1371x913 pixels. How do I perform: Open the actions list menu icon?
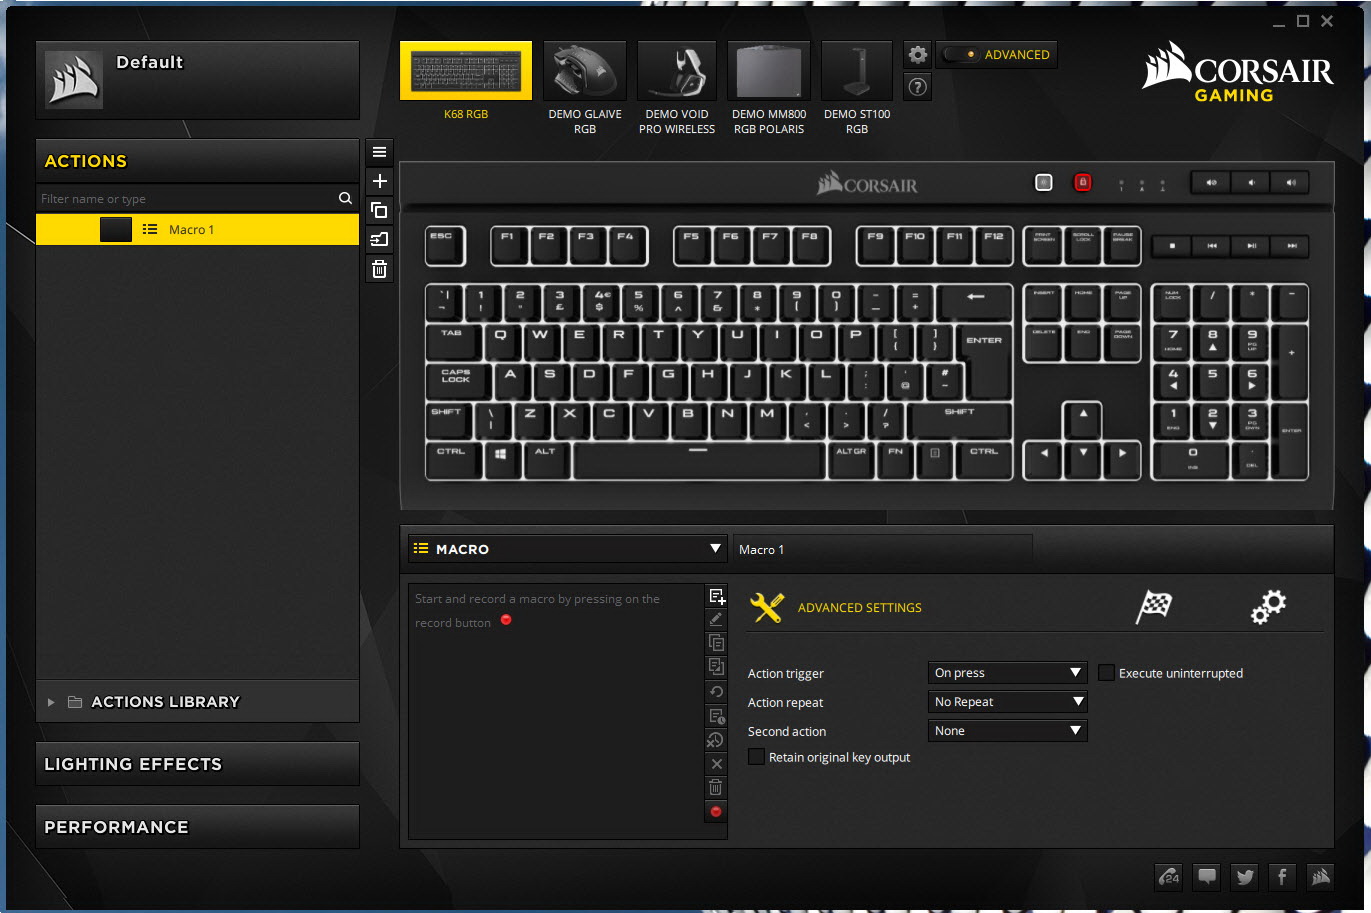pos(379,152)
